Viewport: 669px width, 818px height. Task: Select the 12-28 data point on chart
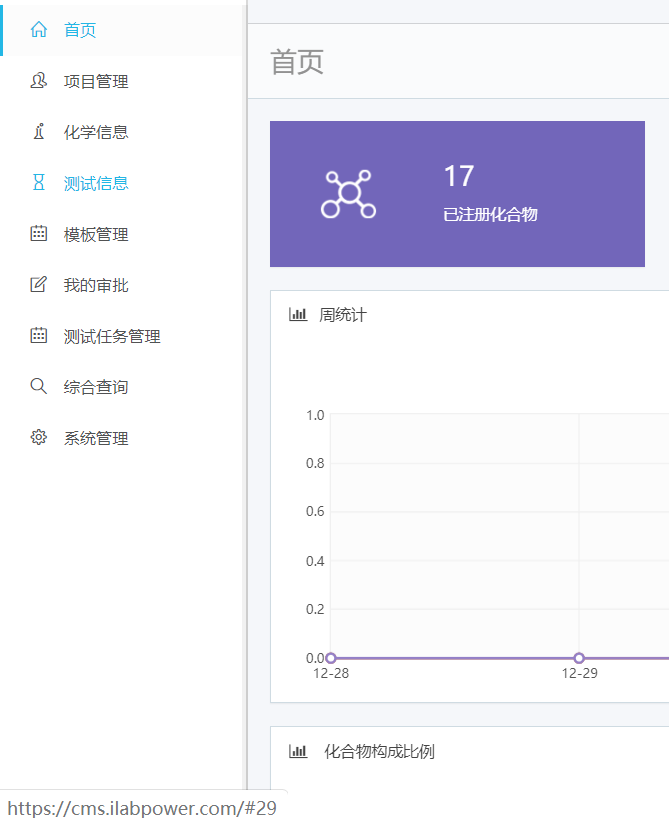pyautogui.click(x=330, y=658)
